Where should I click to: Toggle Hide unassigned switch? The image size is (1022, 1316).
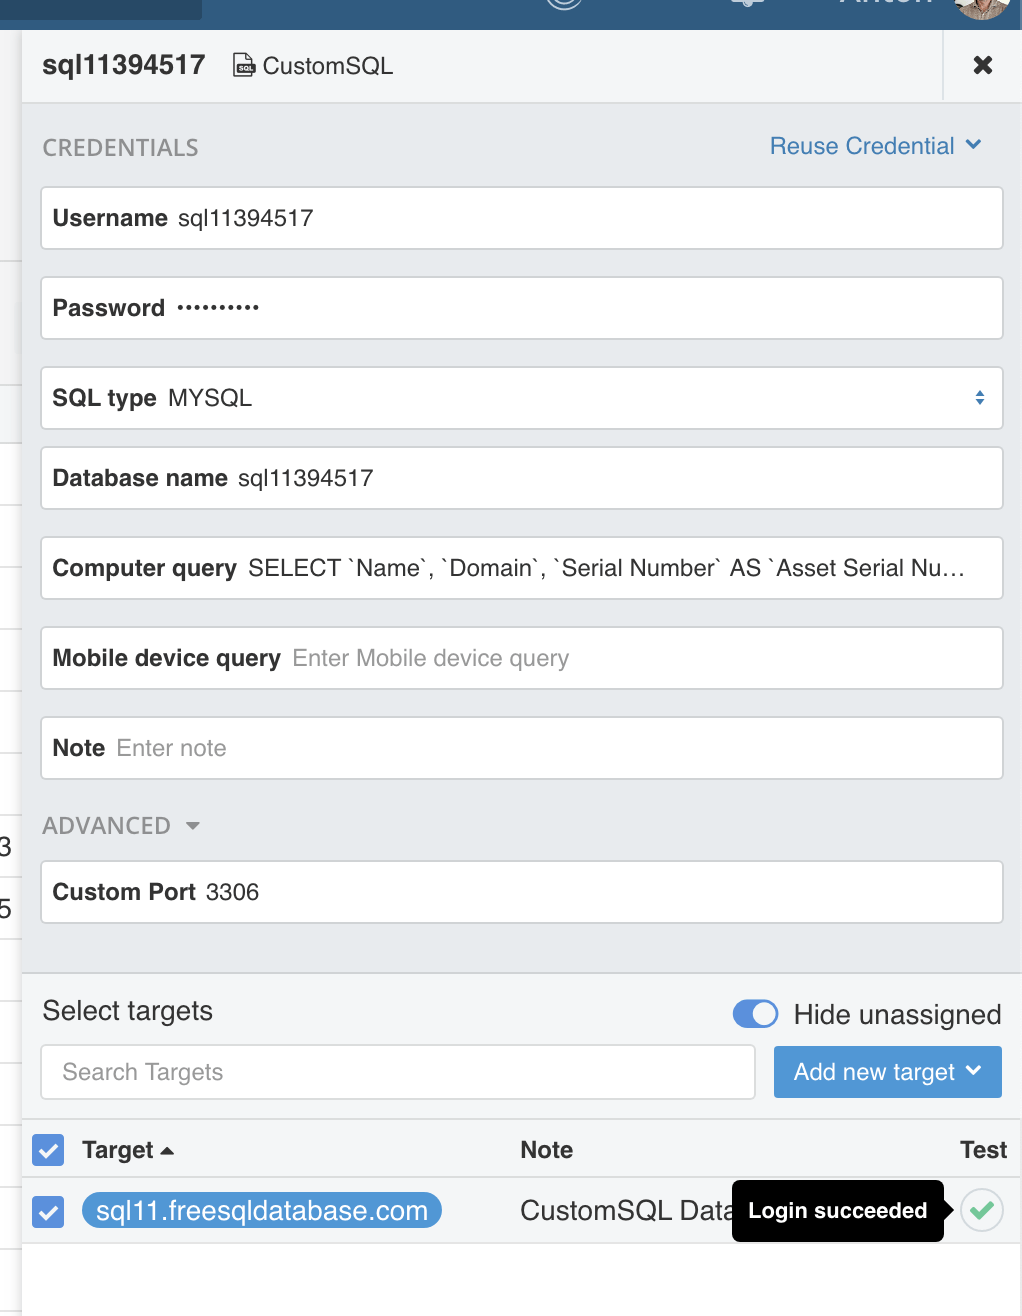coord(755,1014)
